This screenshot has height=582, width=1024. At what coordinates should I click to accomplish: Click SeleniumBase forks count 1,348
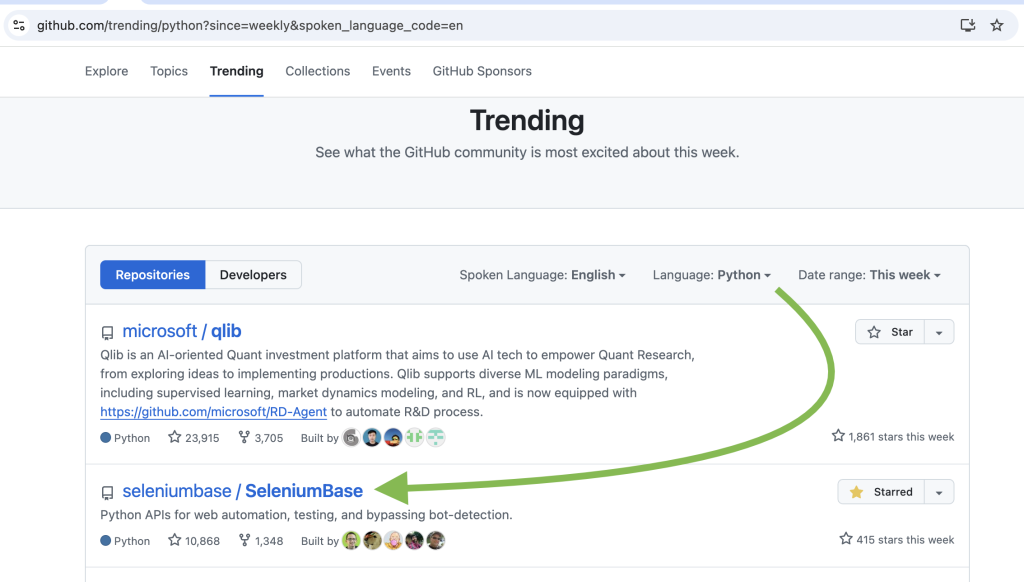261,541
